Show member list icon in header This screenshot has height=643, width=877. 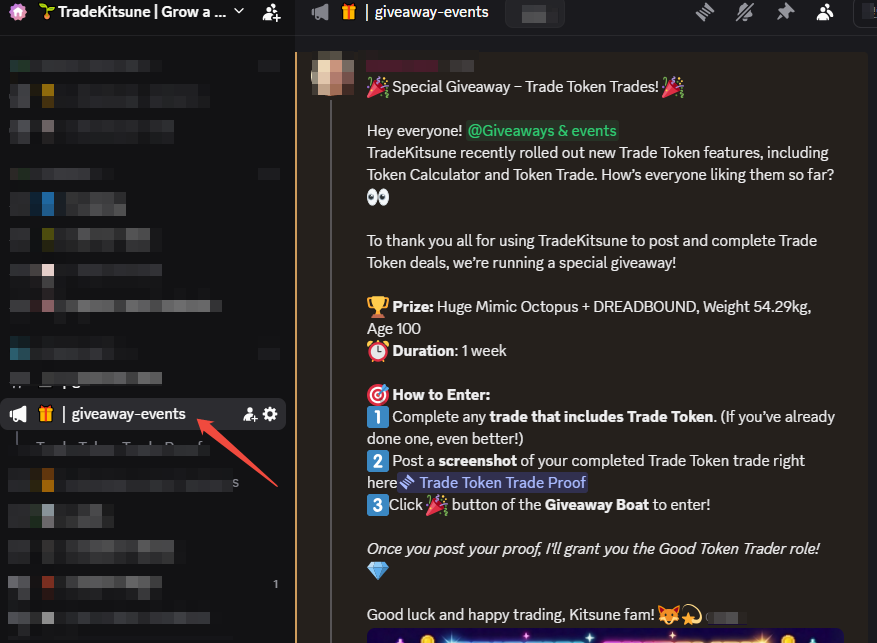(825, 12)
